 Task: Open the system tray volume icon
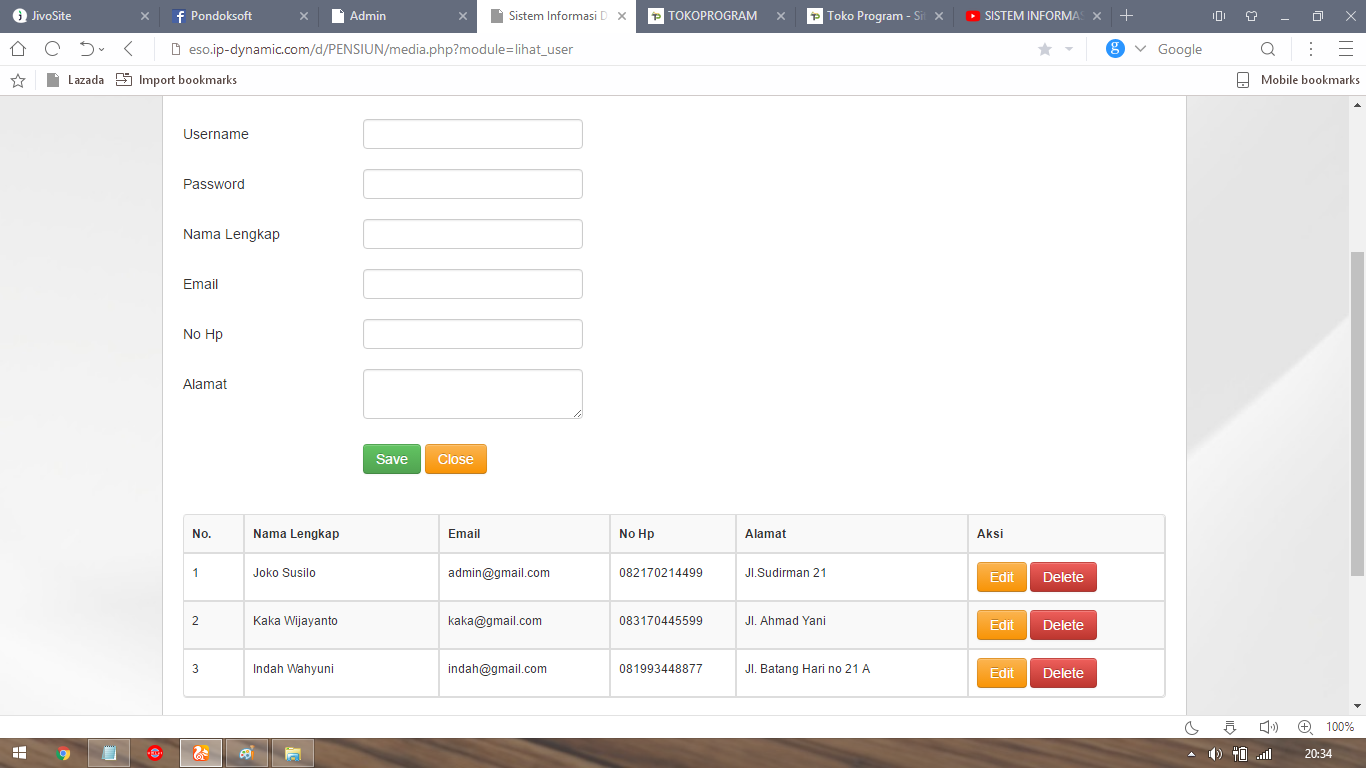pos(1215,754)
